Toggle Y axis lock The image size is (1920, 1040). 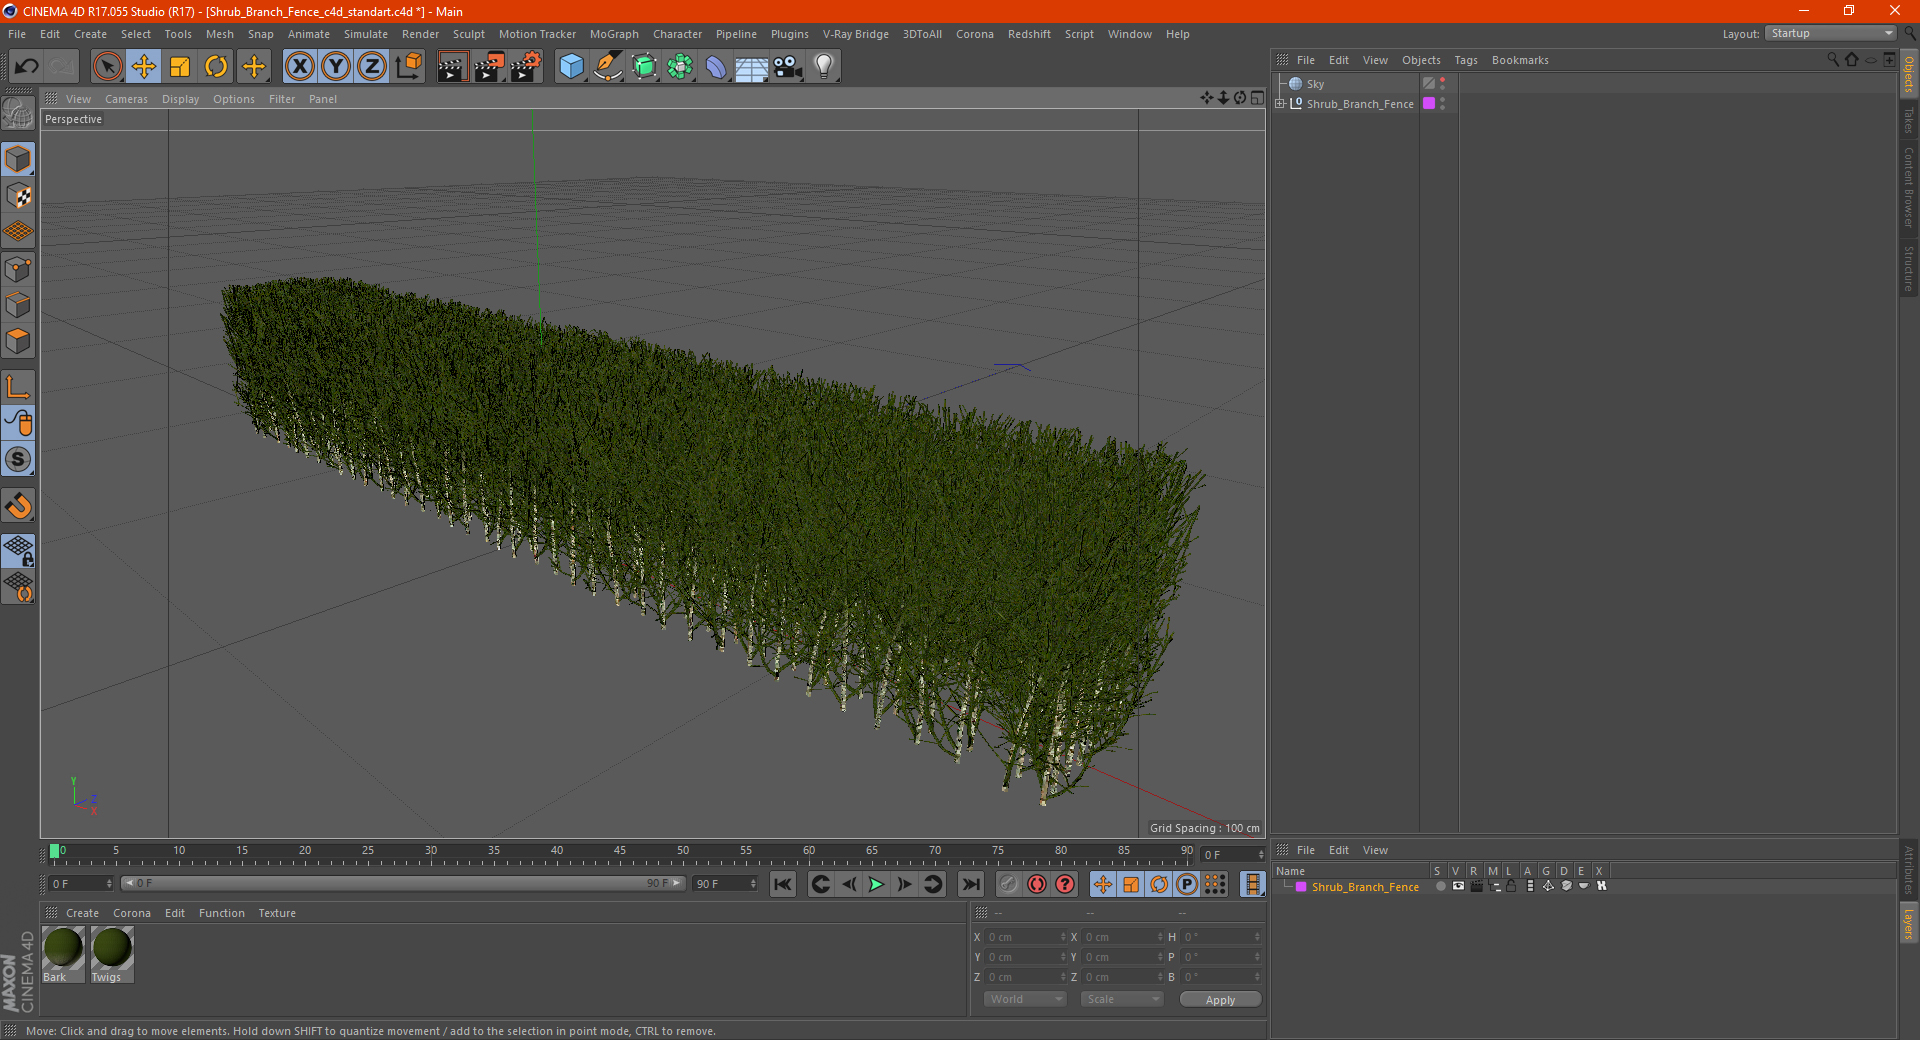tap(336, 67)
